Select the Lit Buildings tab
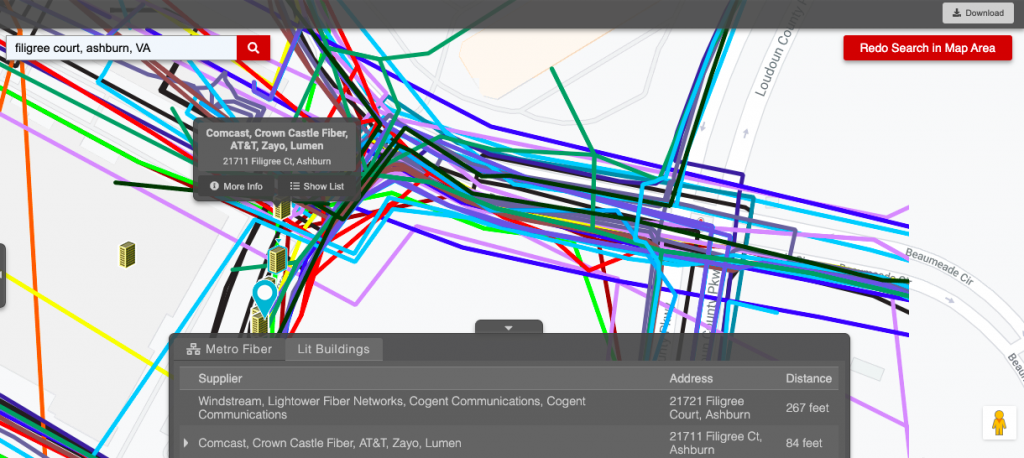Viewport: 1024px width, 458px height. click(333, 349)
